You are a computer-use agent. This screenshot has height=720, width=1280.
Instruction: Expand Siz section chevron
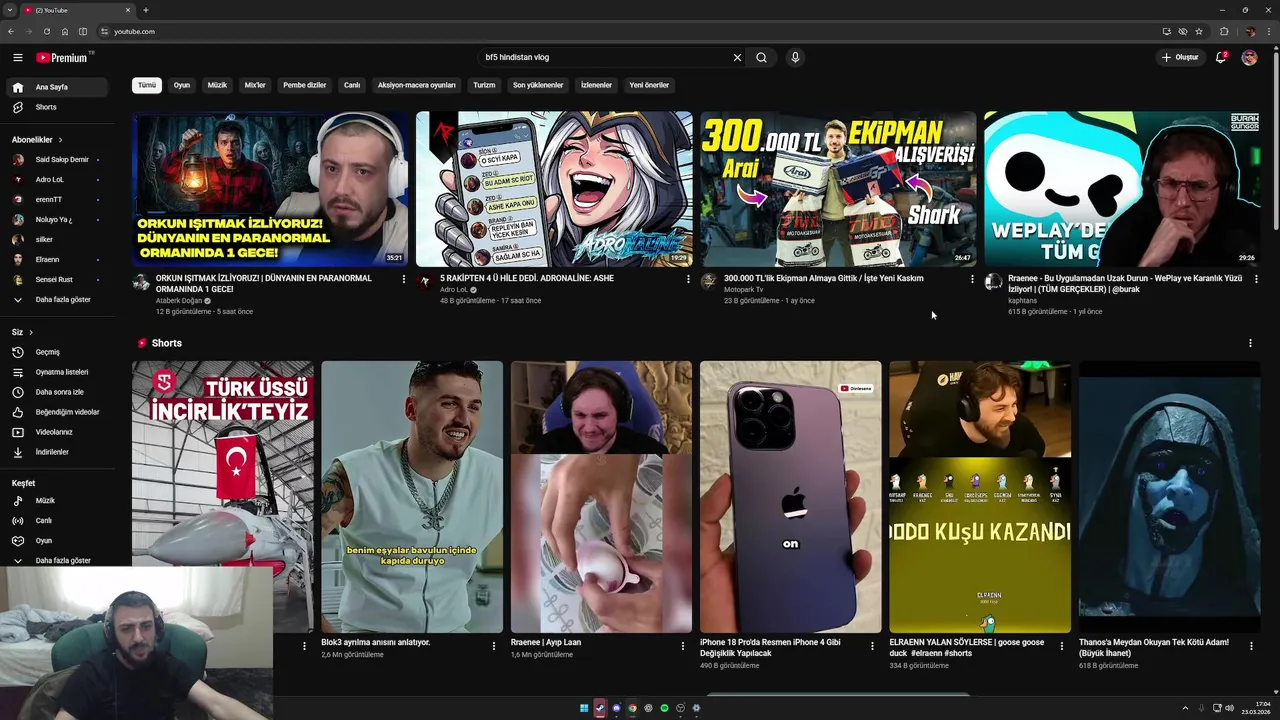pyautogui.click(x=31, y=332)
